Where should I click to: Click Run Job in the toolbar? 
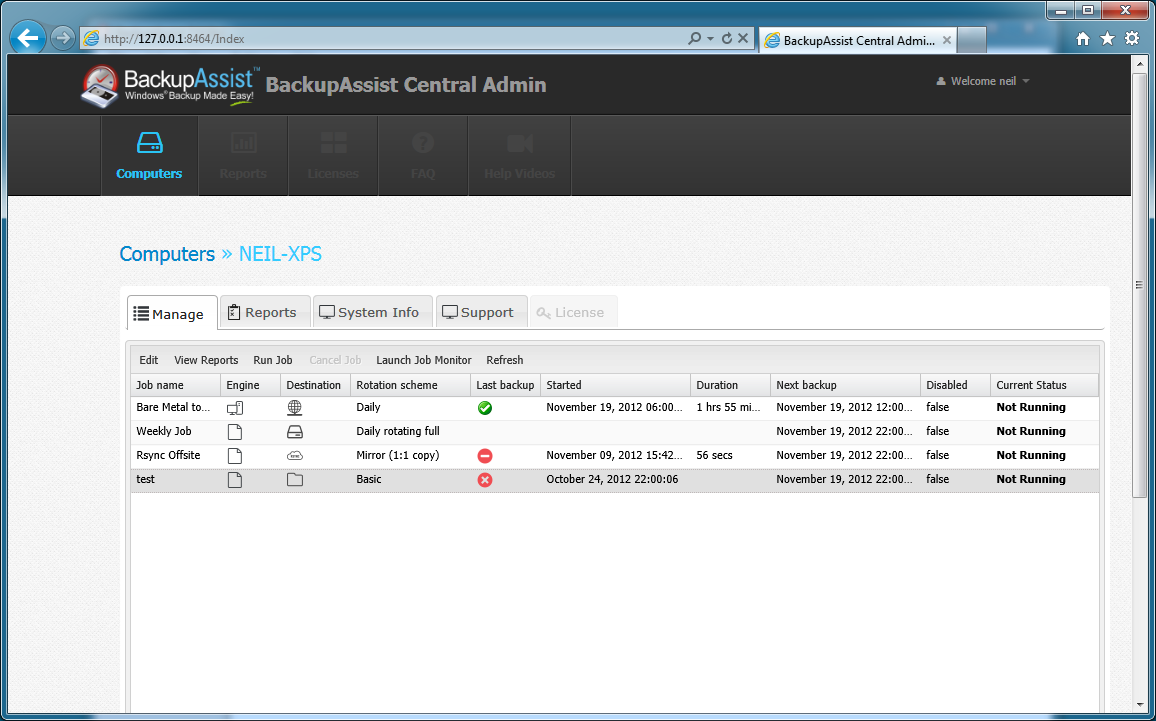273,360
